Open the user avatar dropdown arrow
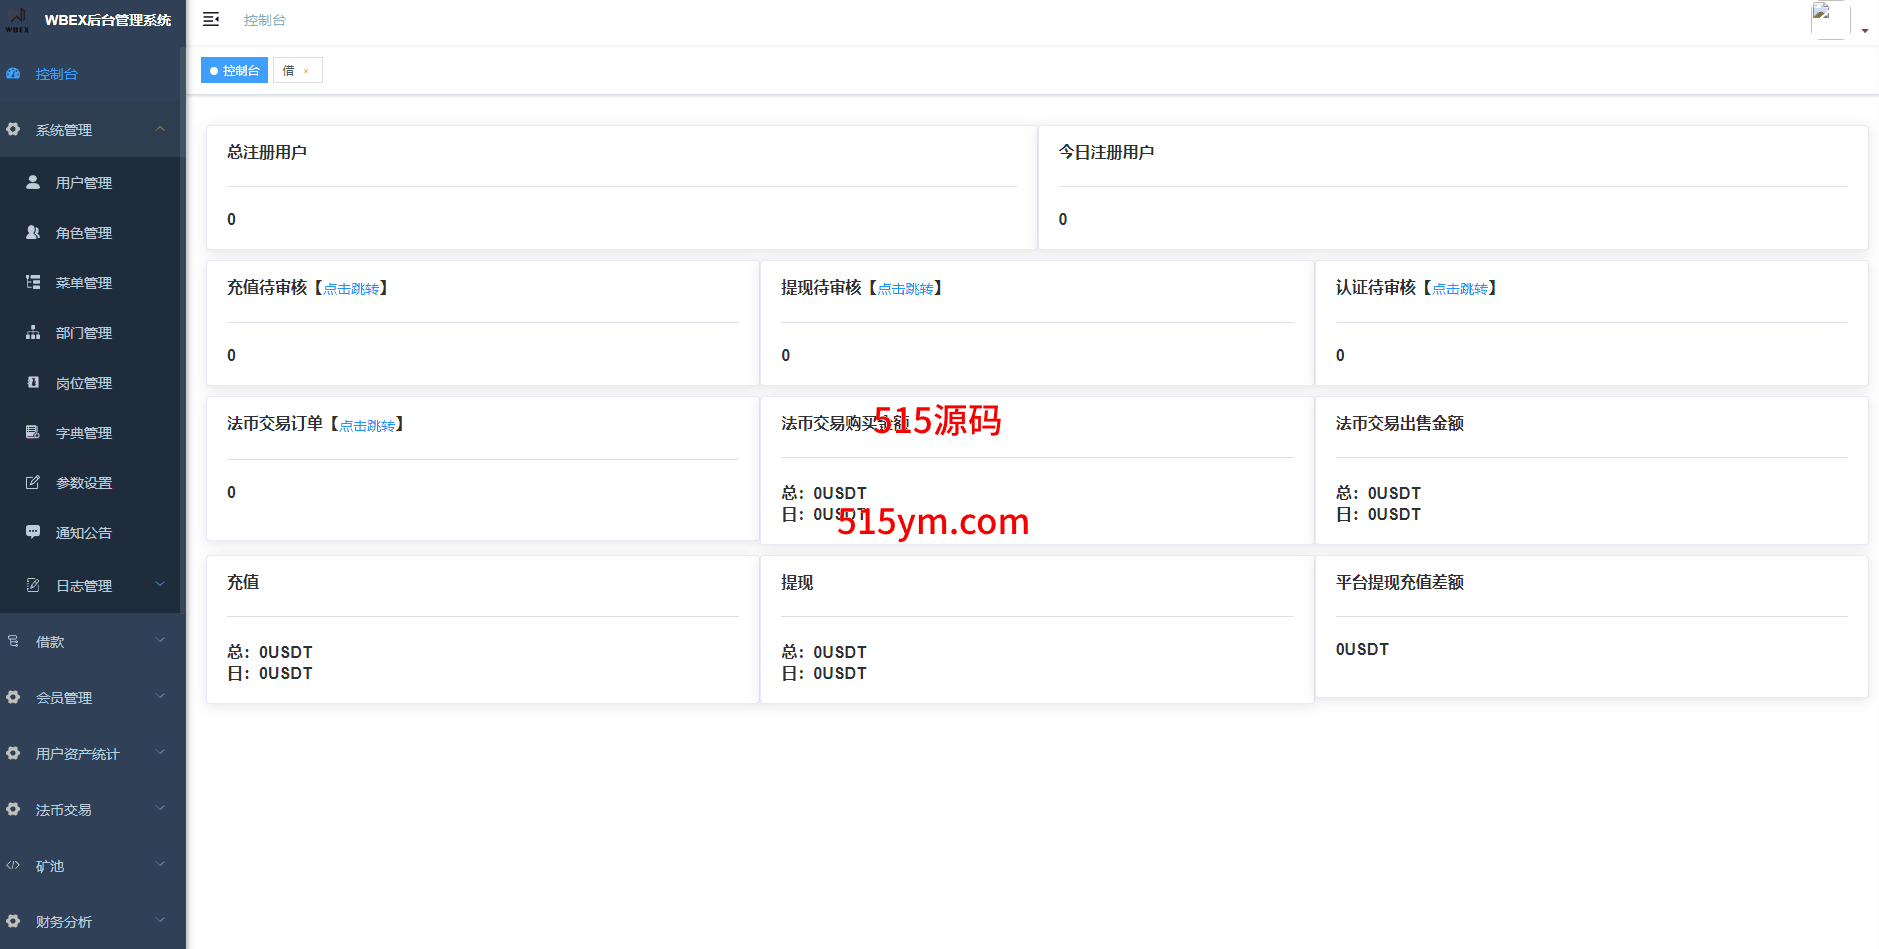This screenshot has height=949, width=1879. [x=1865, y=31]
